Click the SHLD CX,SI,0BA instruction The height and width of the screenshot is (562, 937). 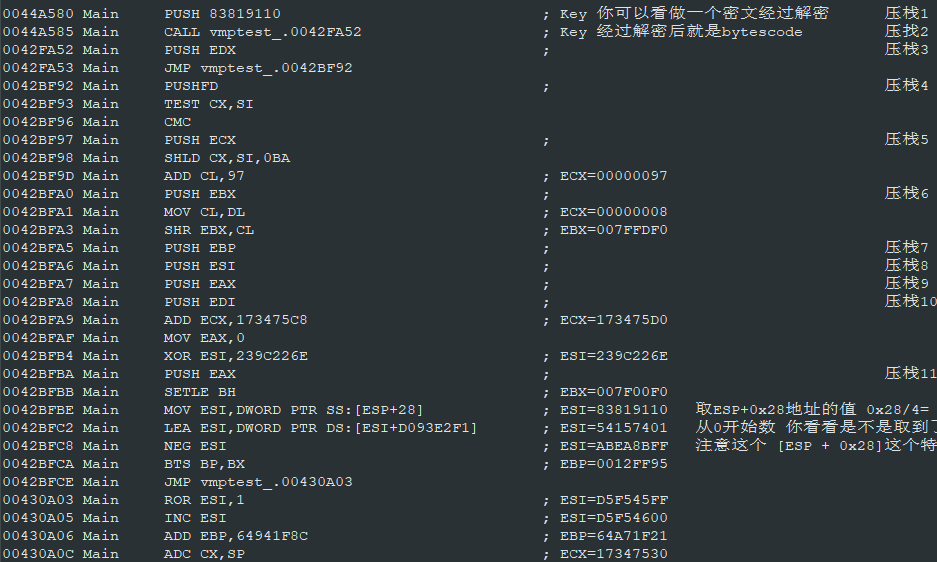(x=227, y=158)
